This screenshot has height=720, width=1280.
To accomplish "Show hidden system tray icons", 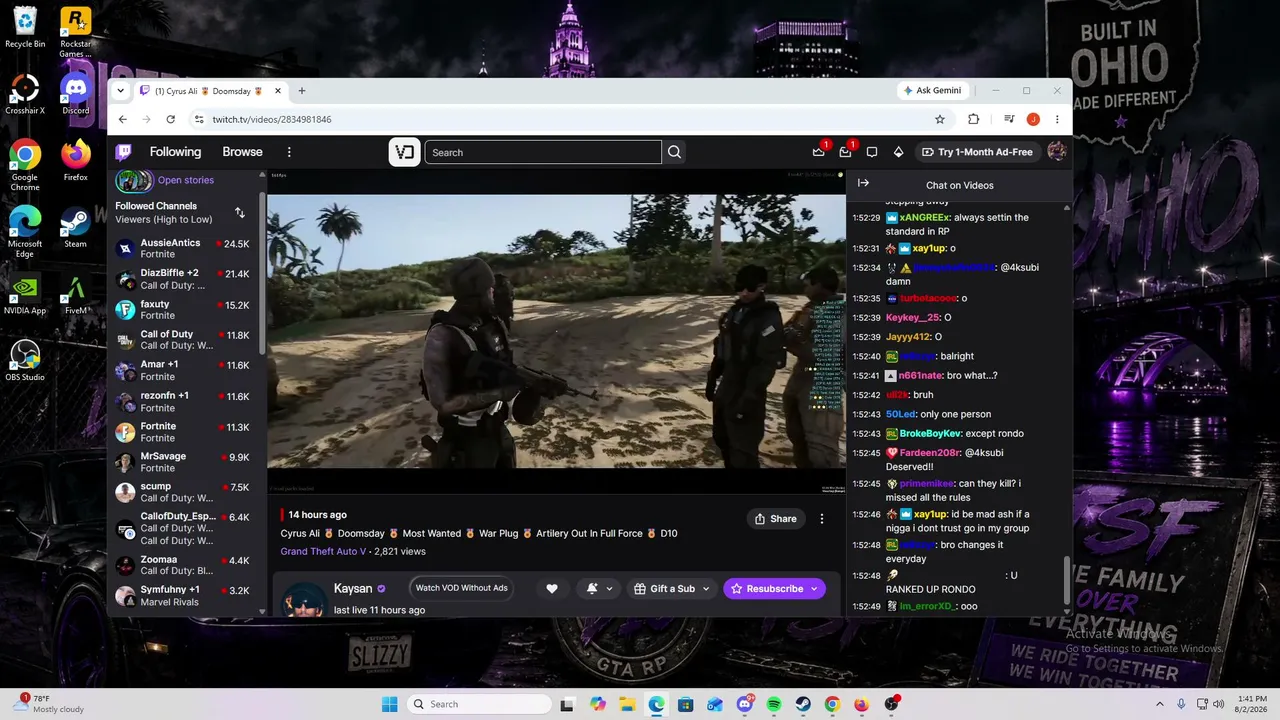I will click(1160, 704).
